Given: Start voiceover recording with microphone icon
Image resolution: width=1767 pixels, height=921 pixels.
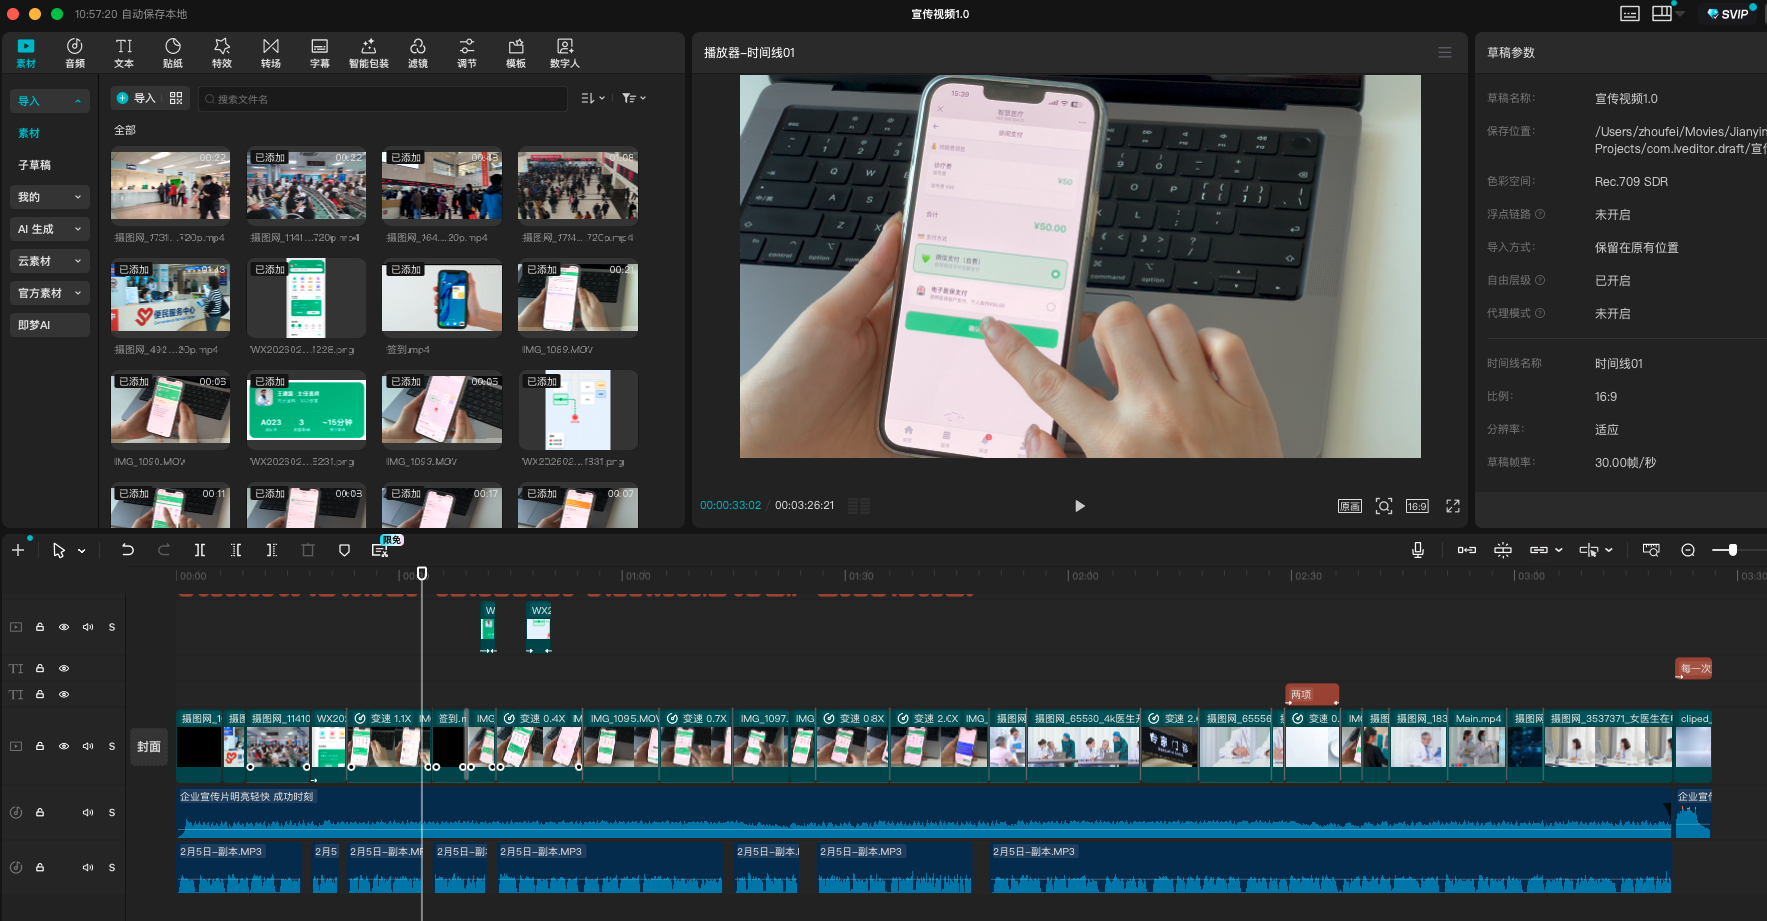Looking at the screenshot, I should tap(1417, 550).
